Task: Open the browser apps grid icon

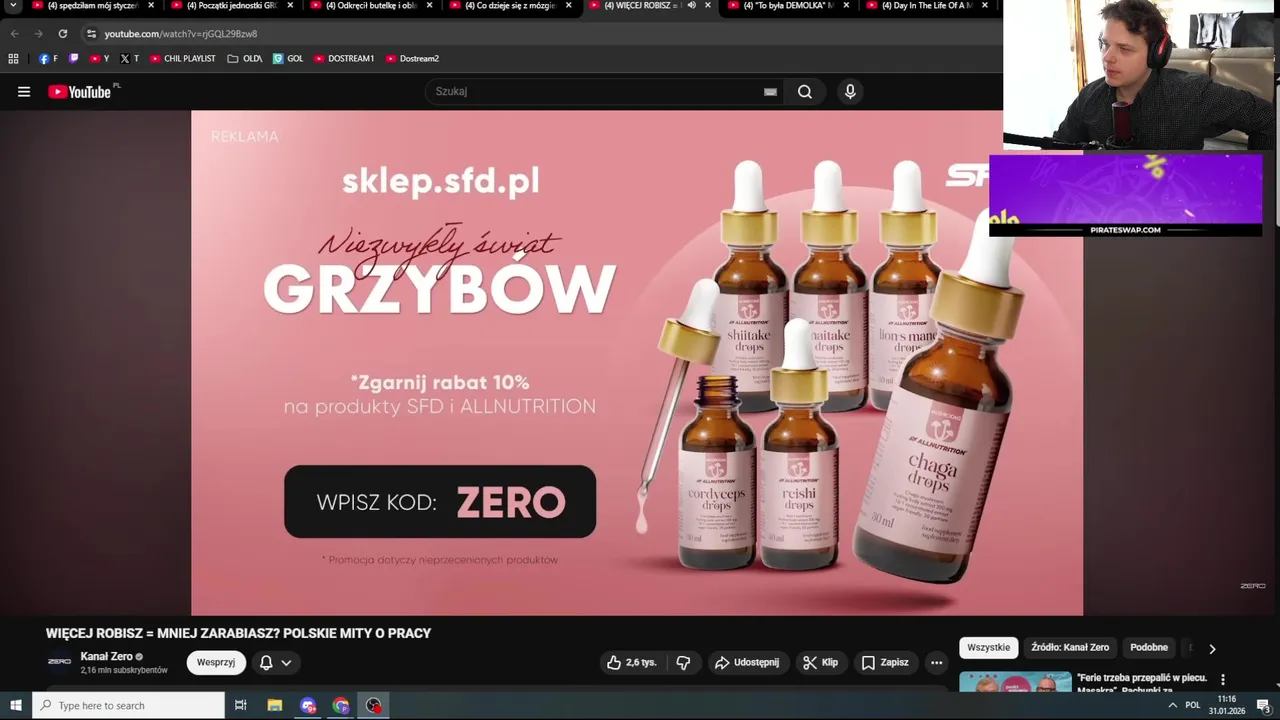Action: point(13,59)
